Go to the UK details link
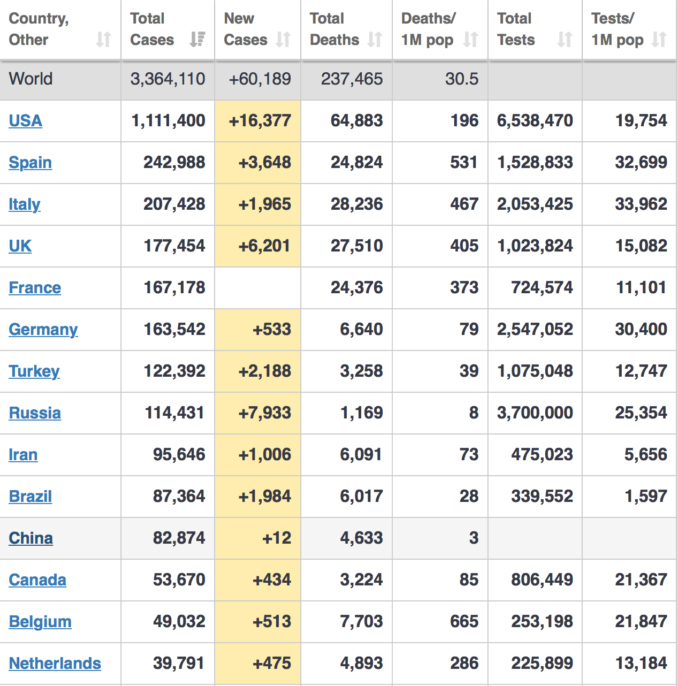Viewport: 678px width, 686px height. (20, 246)
